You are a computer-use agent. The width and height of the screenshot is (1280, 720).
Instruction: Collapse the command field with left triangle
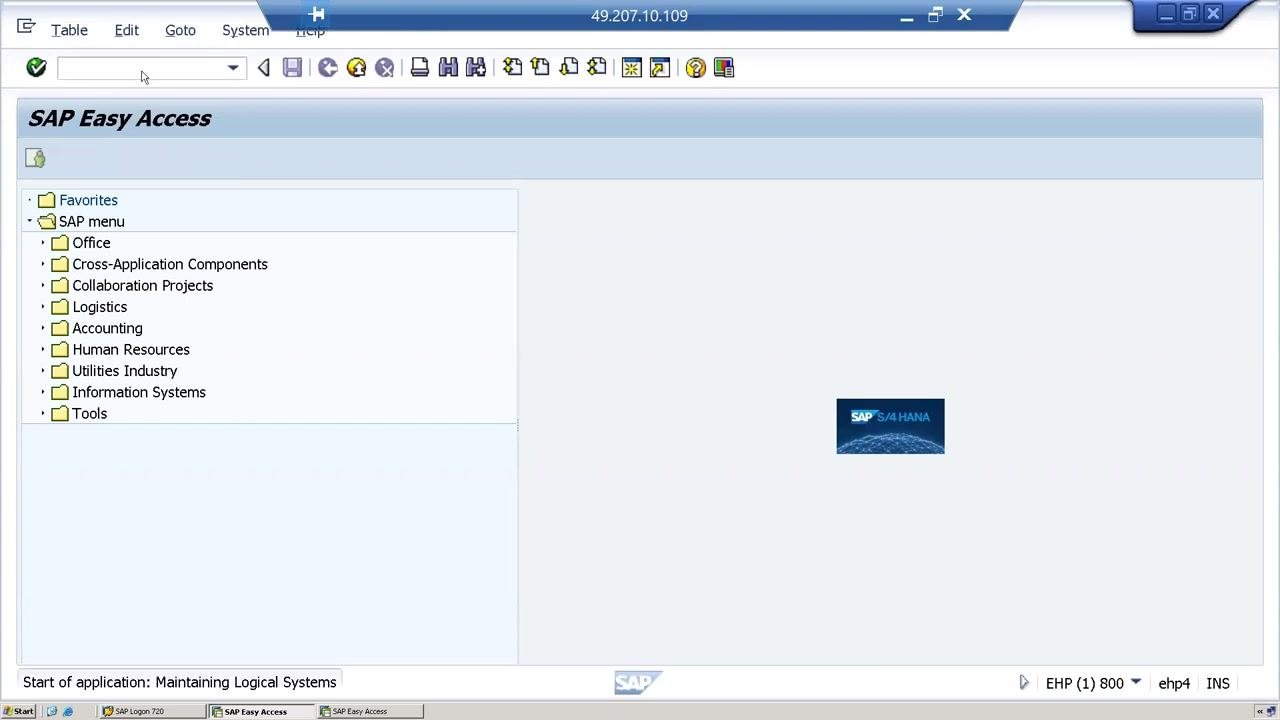(264, 68)
